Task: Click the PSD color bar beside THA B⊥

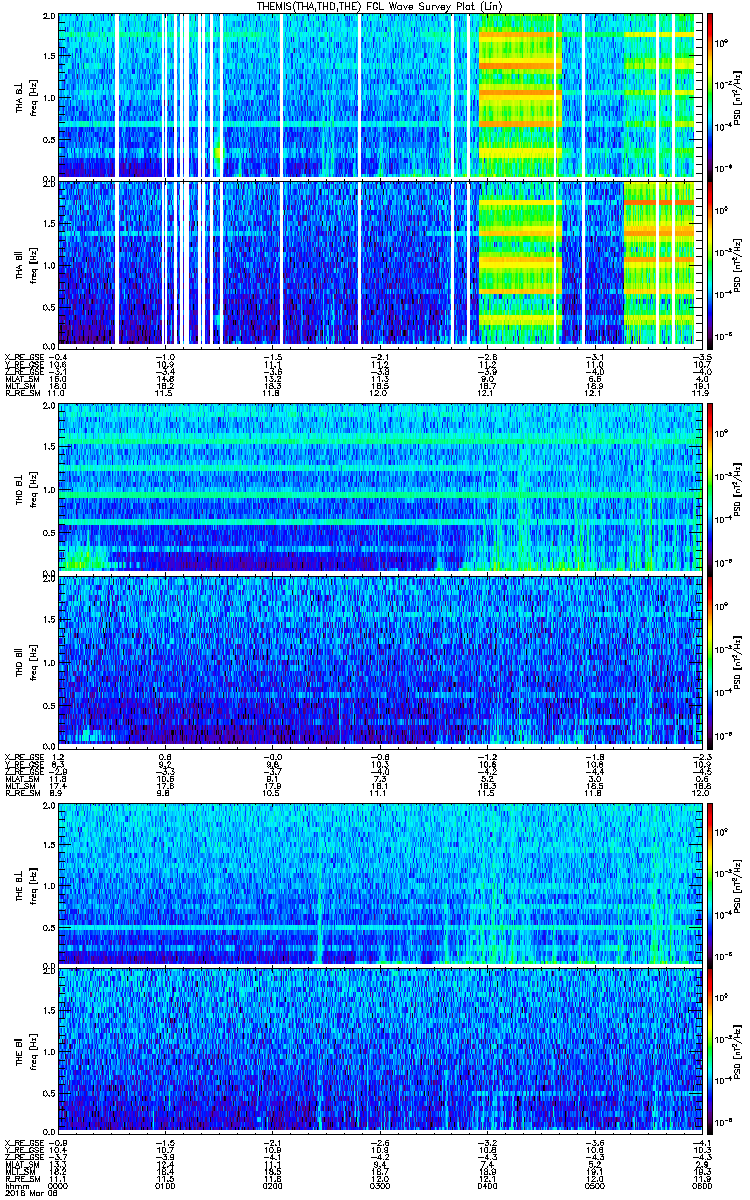Action: [710, 96]
